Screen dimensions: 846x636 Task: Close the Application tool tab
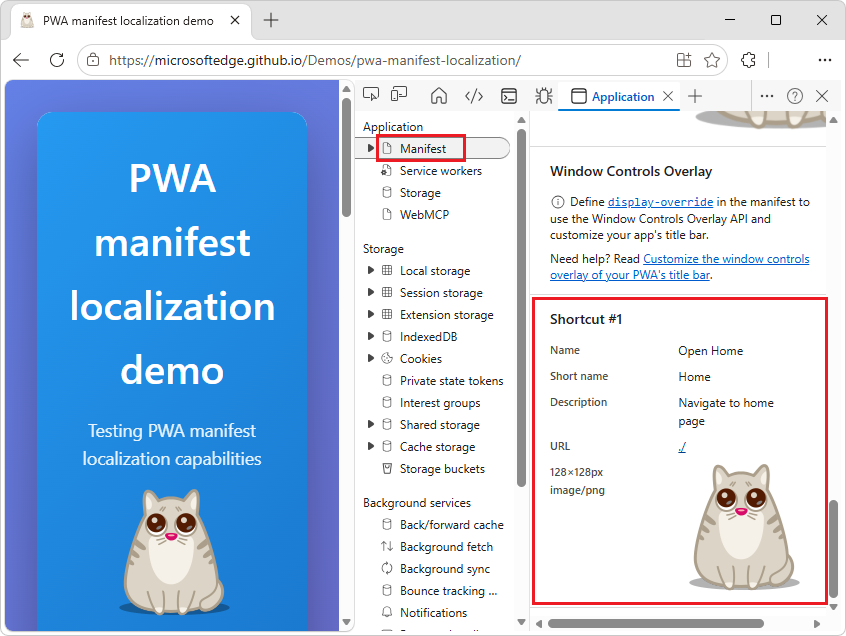tap(668, 96)
